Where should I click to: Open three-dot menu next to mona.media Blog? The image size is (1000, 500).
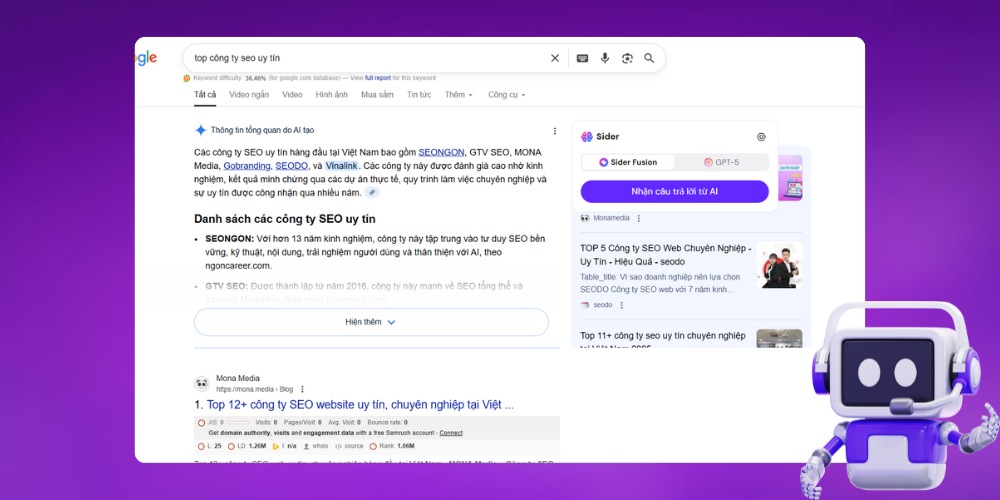[302, 389]
